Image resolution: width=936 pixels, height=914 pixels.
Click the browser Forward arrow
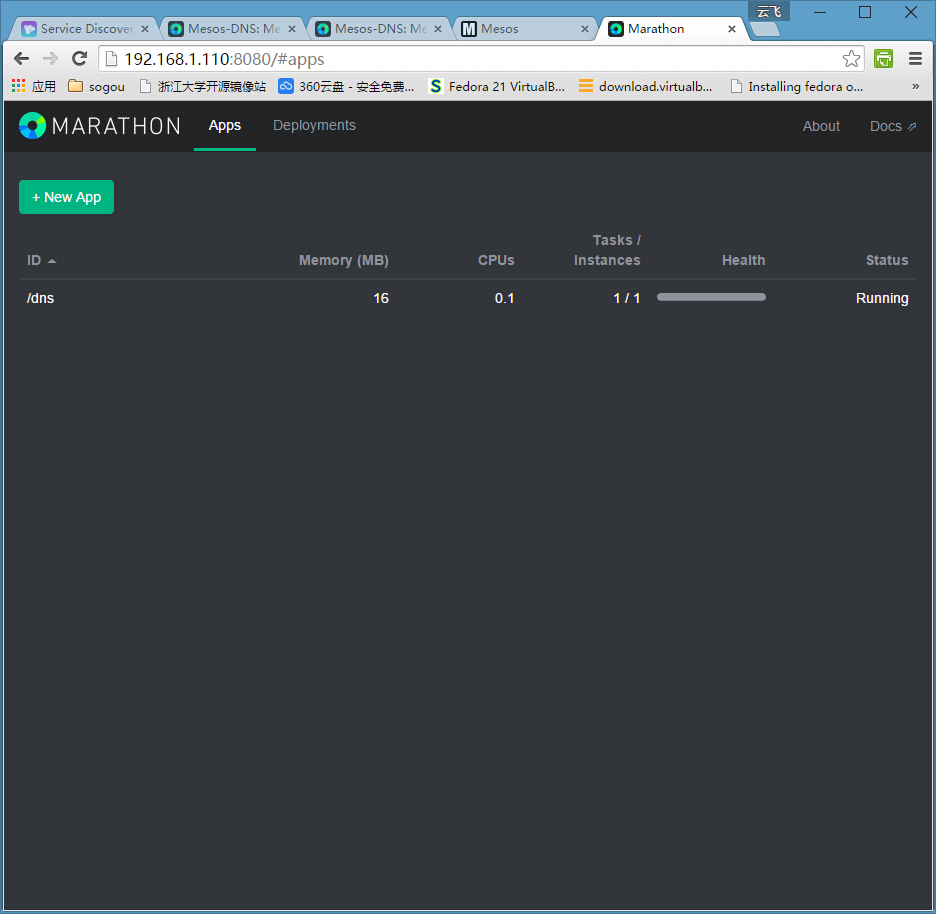coord(51,59)
